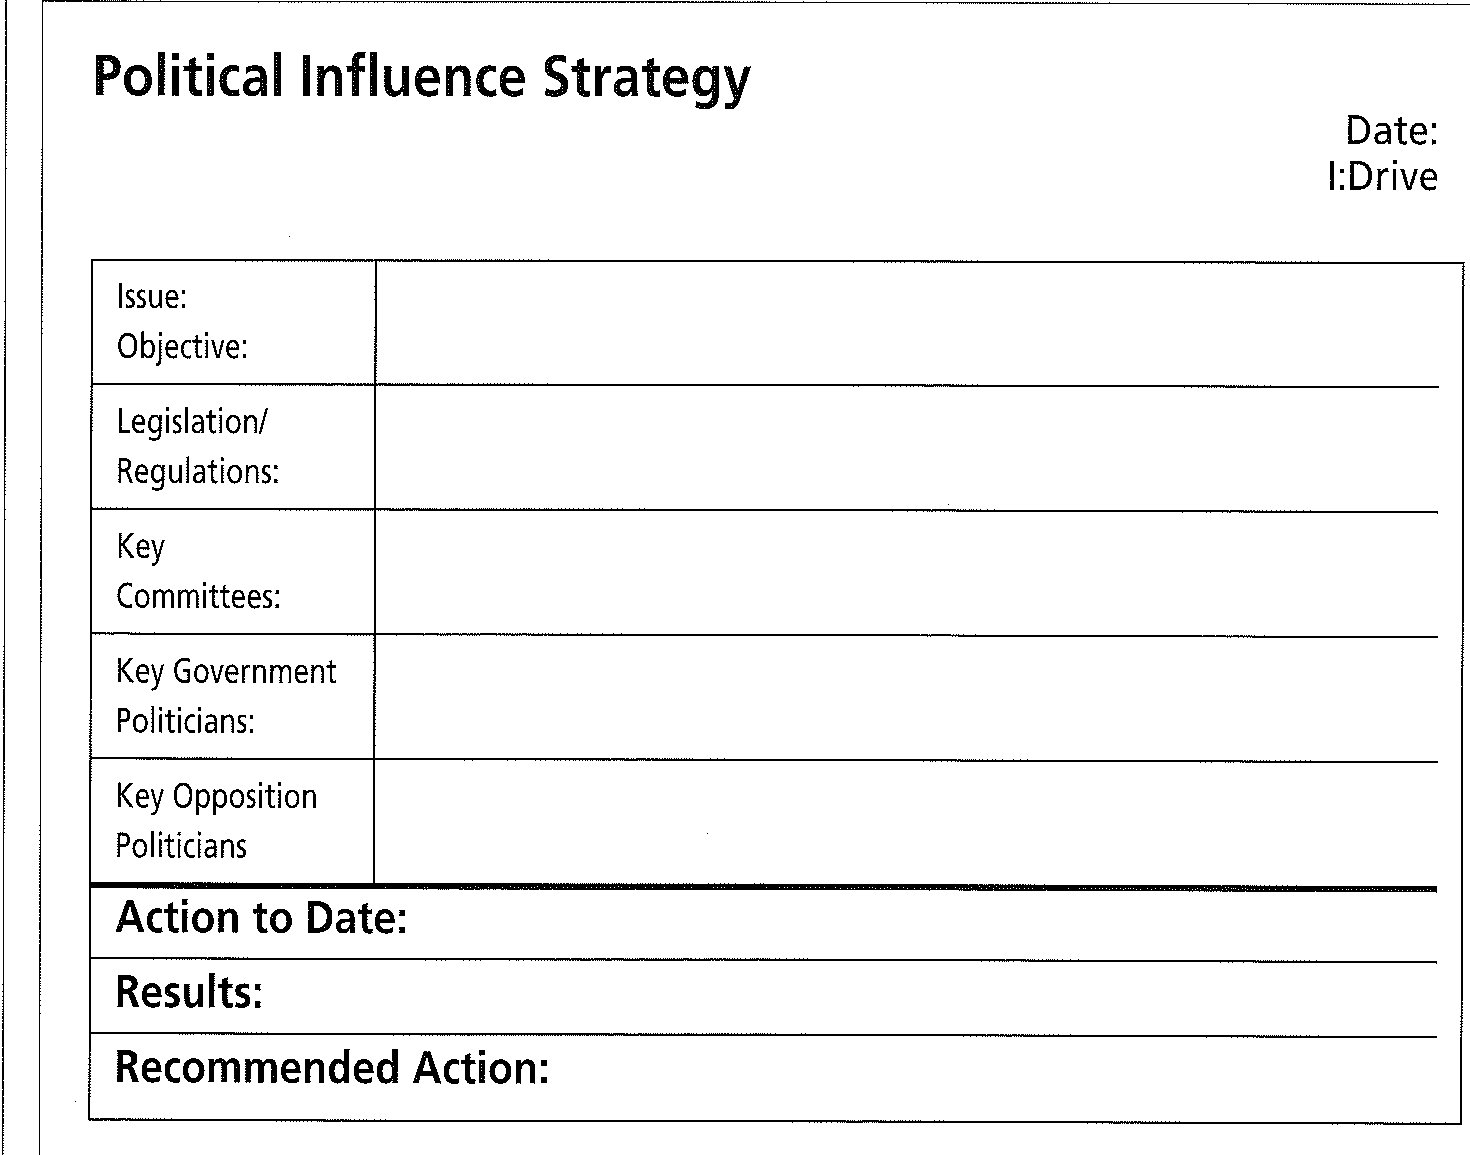Click the empty Issue/Objective field
1470x1155 pixels.
tap(907, 324)
